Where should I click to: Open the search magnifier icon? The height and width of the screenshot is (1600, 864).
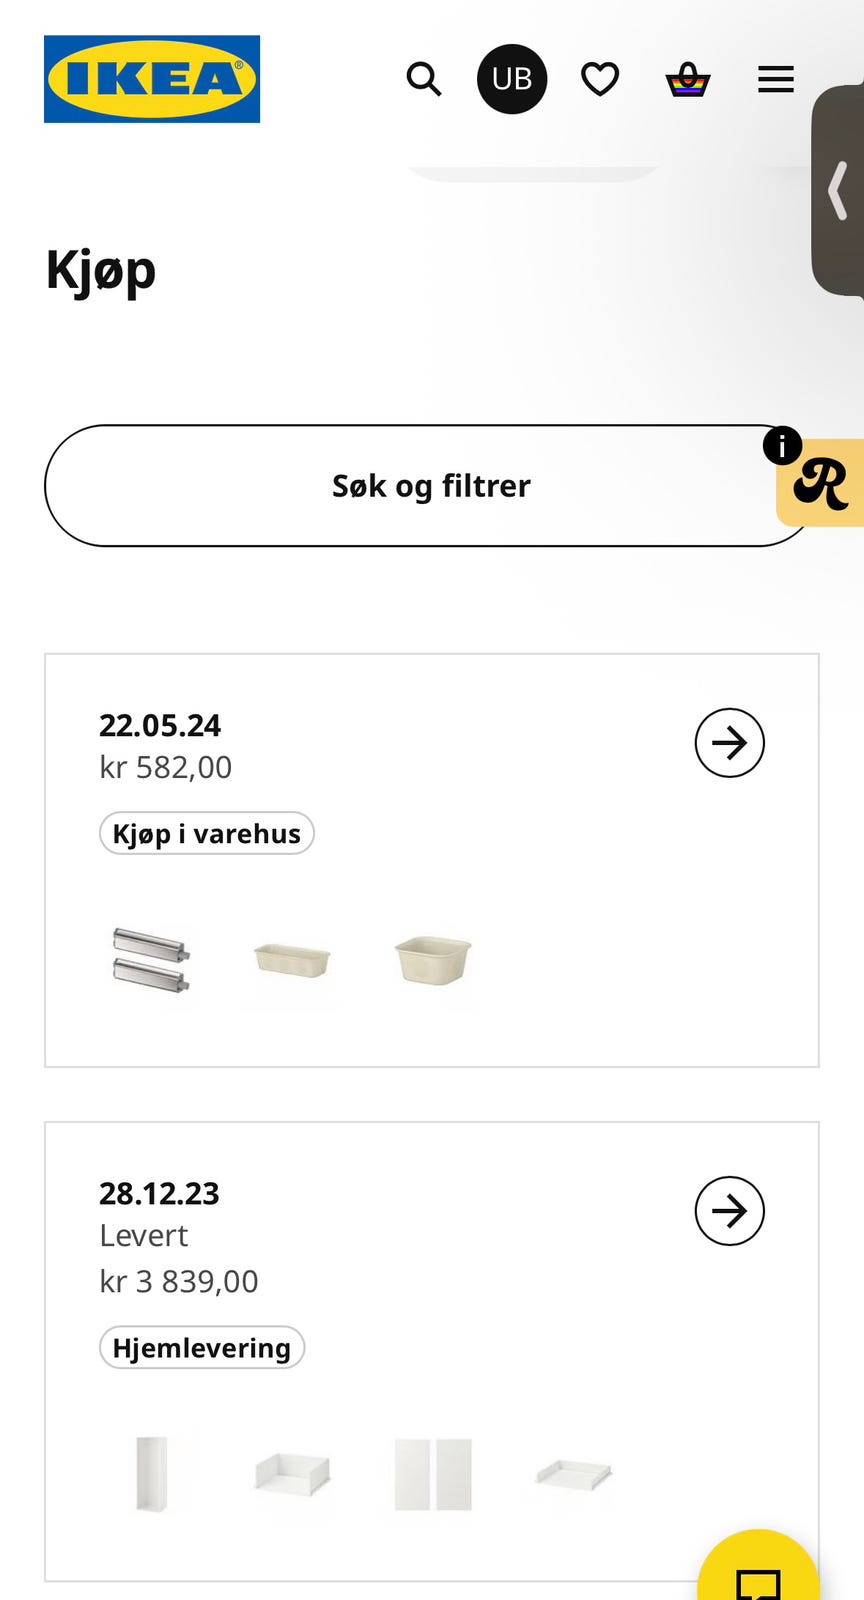[x=424, y=79]
